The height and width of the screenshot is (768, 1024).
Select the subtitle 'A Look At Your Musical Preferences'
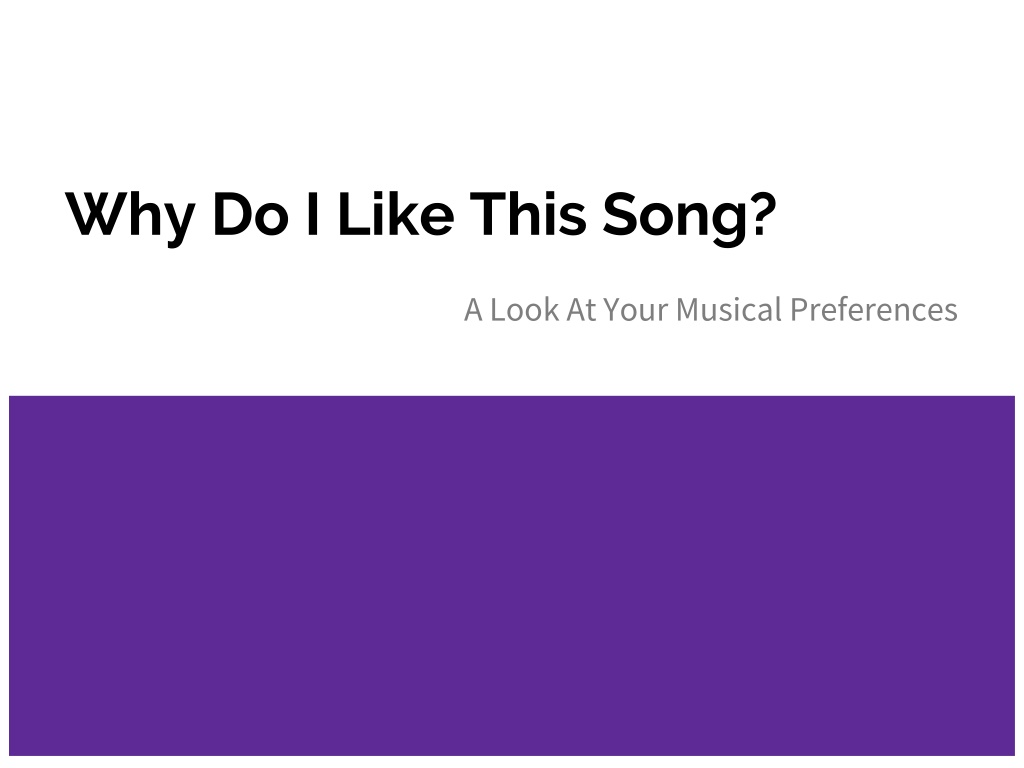711,310
